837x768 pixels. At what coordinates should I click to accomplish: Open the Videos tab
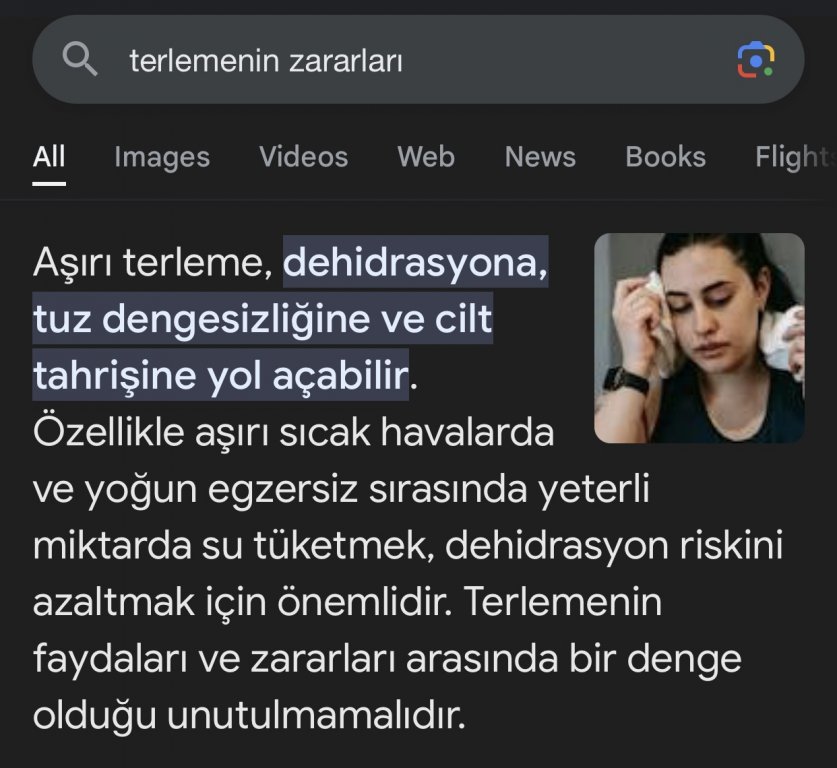click(x=303, y=157)
